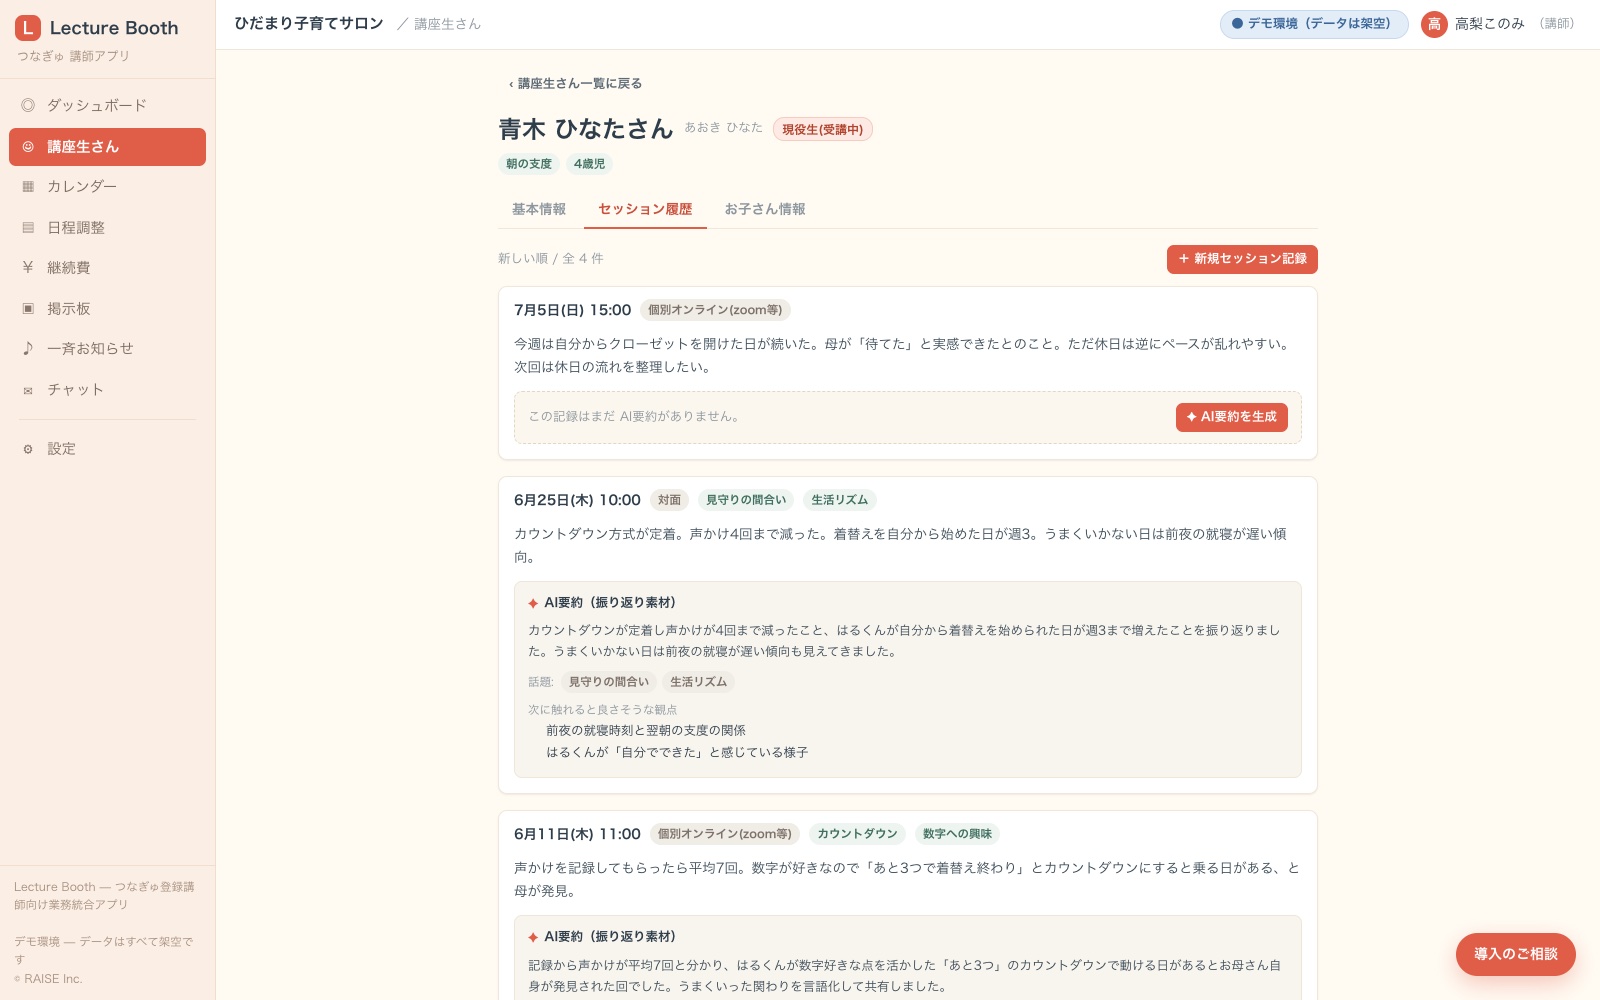Click the ひだまり子育てサロン header title
1600x1000 pixels.
coord(309,23)
